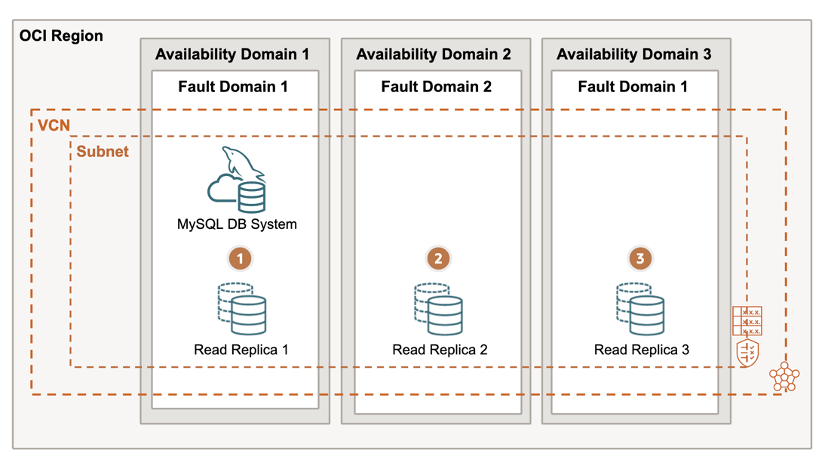The width and height of the screenshot is (832, 466).
Task: Click the "Availability Domain 3" heading
Action: 634,54
